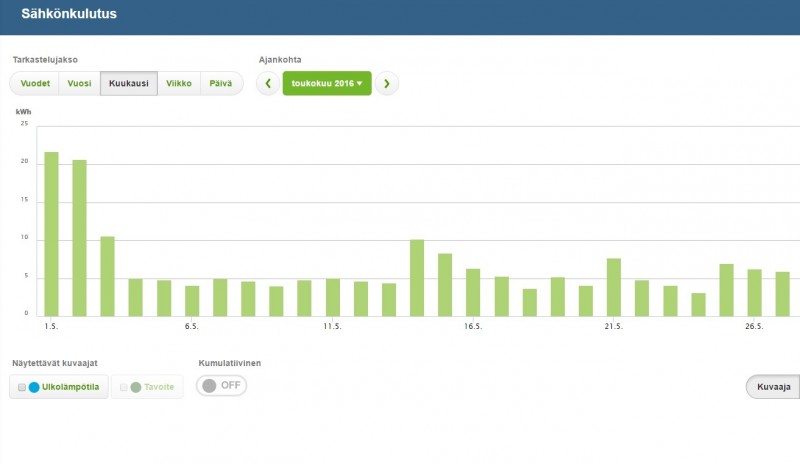Viewport: 800px width, 464px height.
Task: Click the green circle icon beside Tavoite
Action: coord(136,387)
